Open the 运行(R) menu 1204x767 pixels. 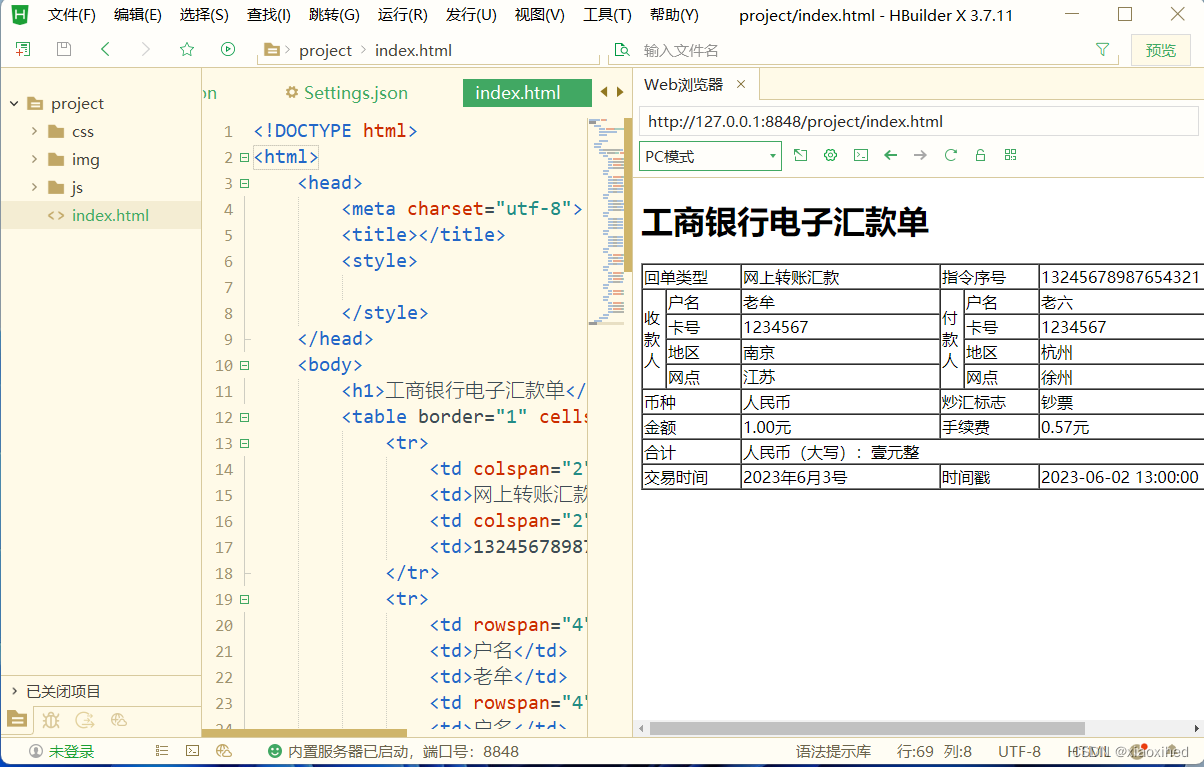point(403,15)
